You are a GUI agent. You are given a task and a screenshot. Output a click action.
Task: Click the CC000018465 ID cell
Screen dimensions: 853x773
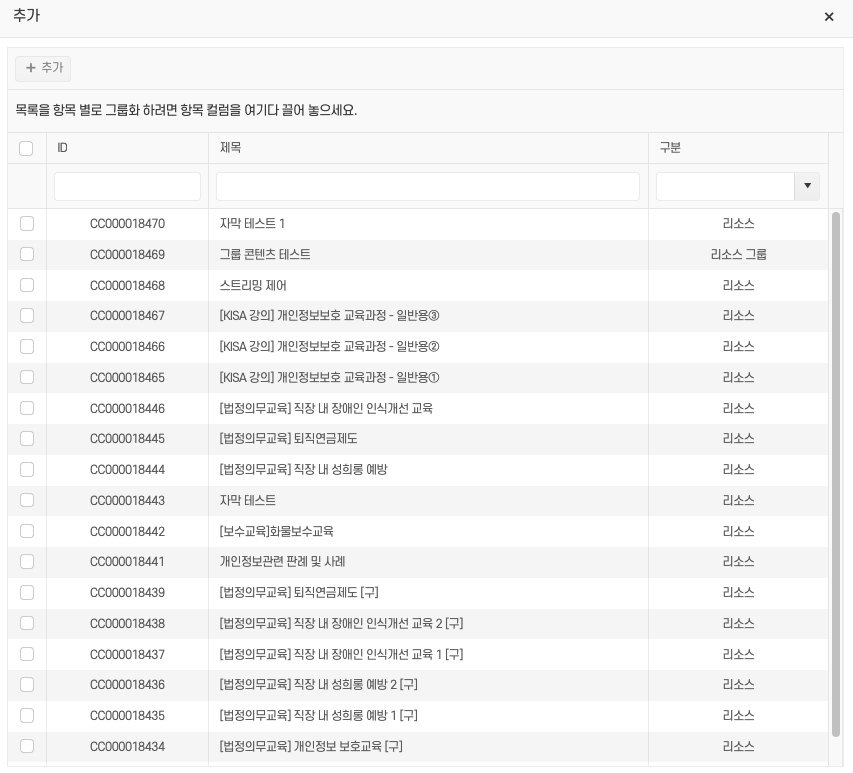point(127,377)
